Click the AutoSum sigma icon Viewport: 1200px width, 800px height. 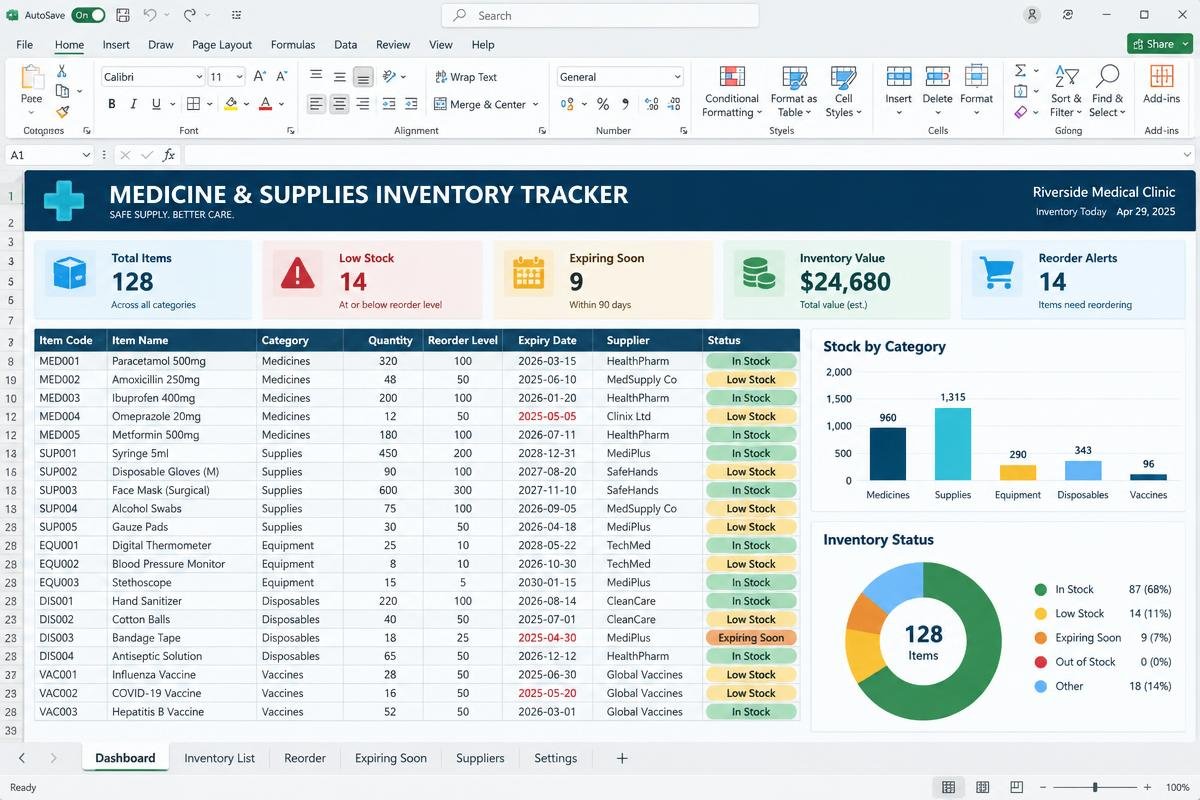(x=1021, y=71)
